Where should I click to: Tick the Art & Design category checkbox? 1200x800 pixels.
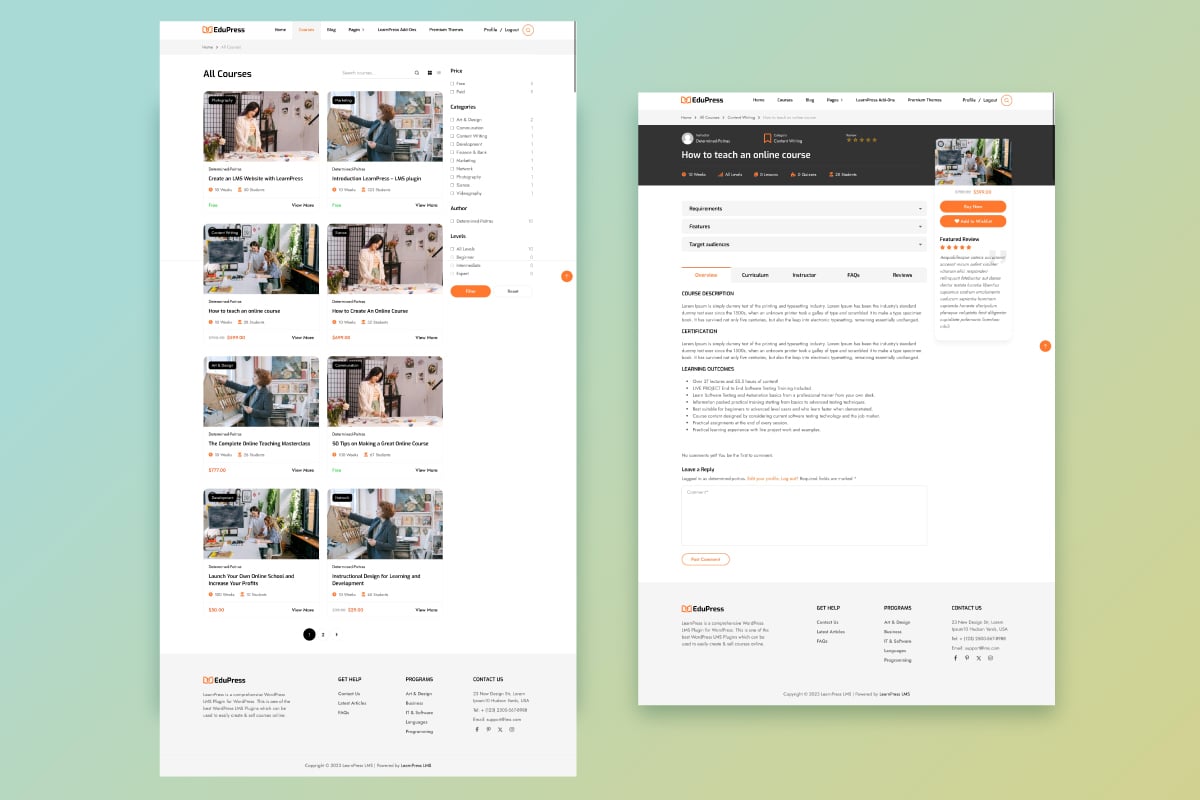click(452, 120)
